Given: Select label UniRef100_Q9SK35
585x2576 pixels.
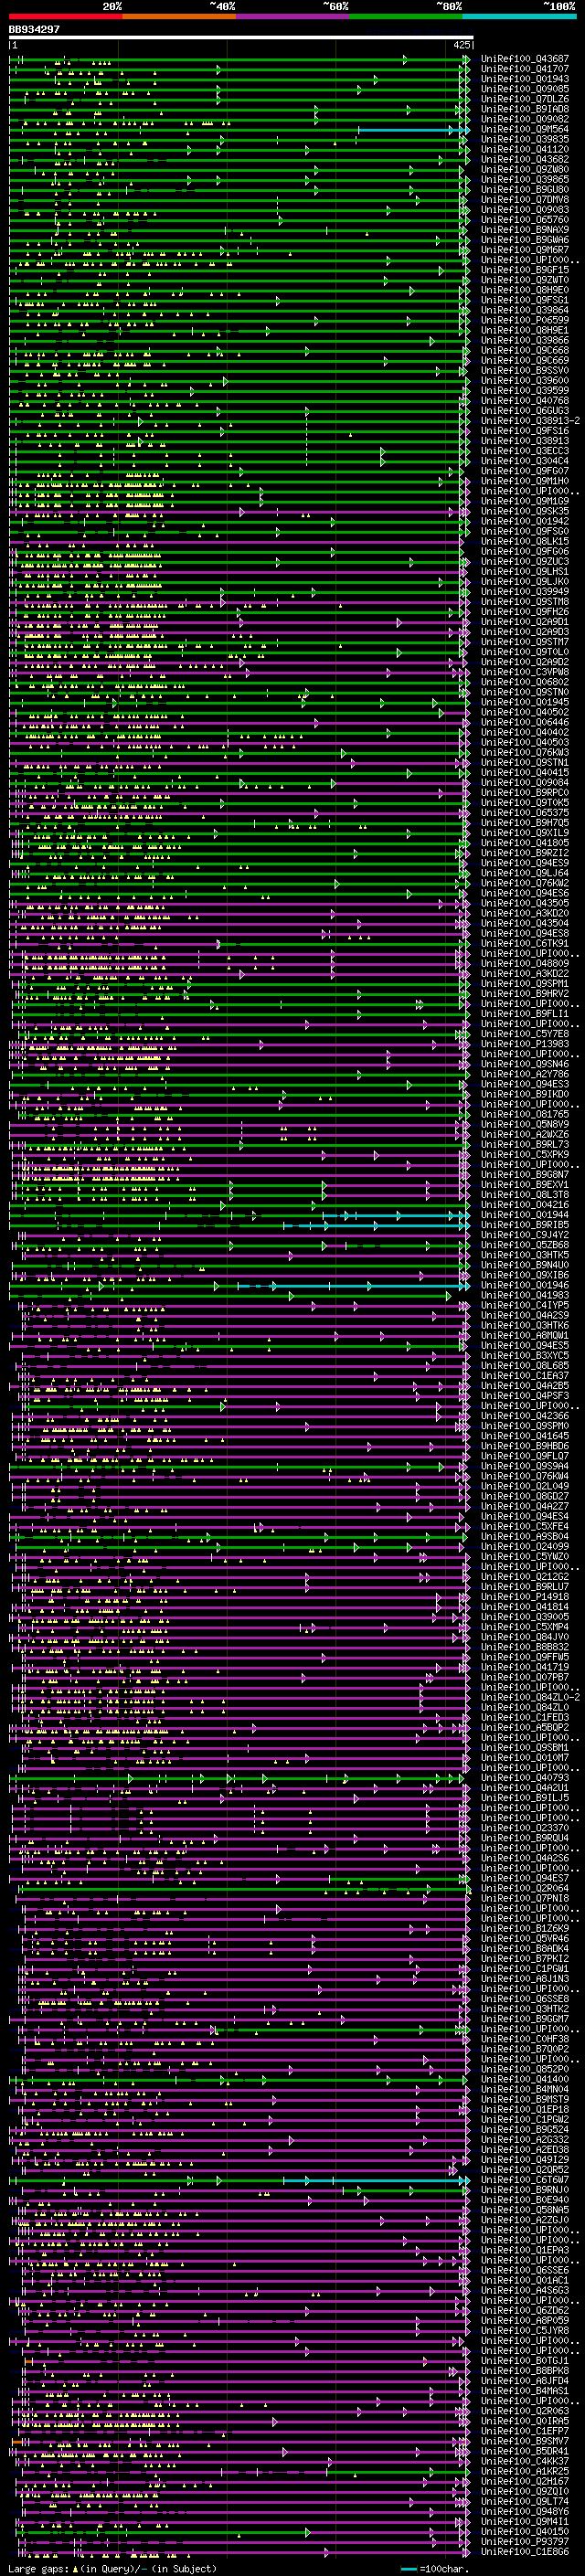Looking at the screenshot, I should (x=525, y=511).
